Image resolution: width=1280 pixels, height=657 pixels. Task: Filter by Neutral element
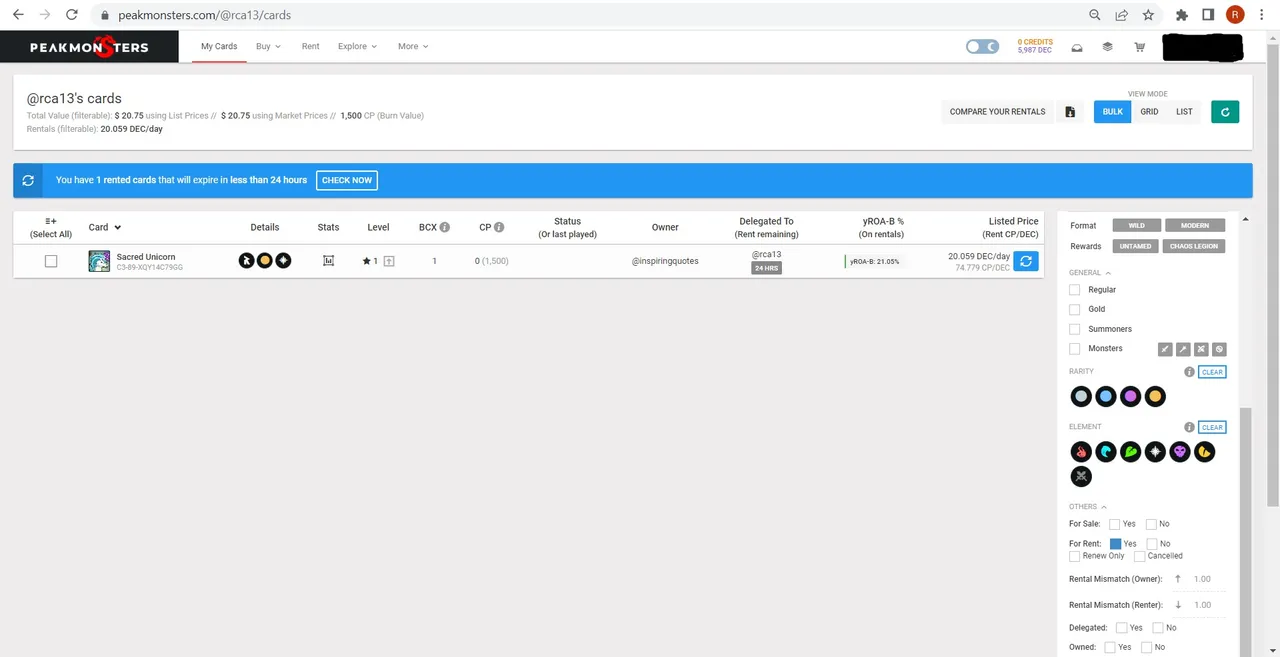click(1081, 477)
